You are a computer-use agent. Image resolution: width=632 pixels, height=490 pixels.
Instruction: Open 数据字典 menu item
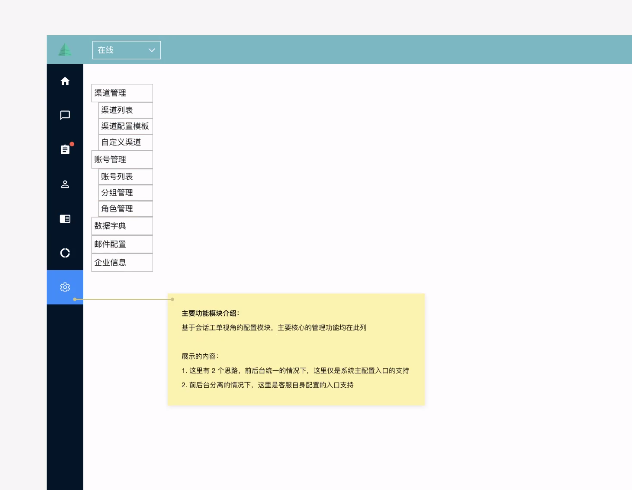click(121, 226)
